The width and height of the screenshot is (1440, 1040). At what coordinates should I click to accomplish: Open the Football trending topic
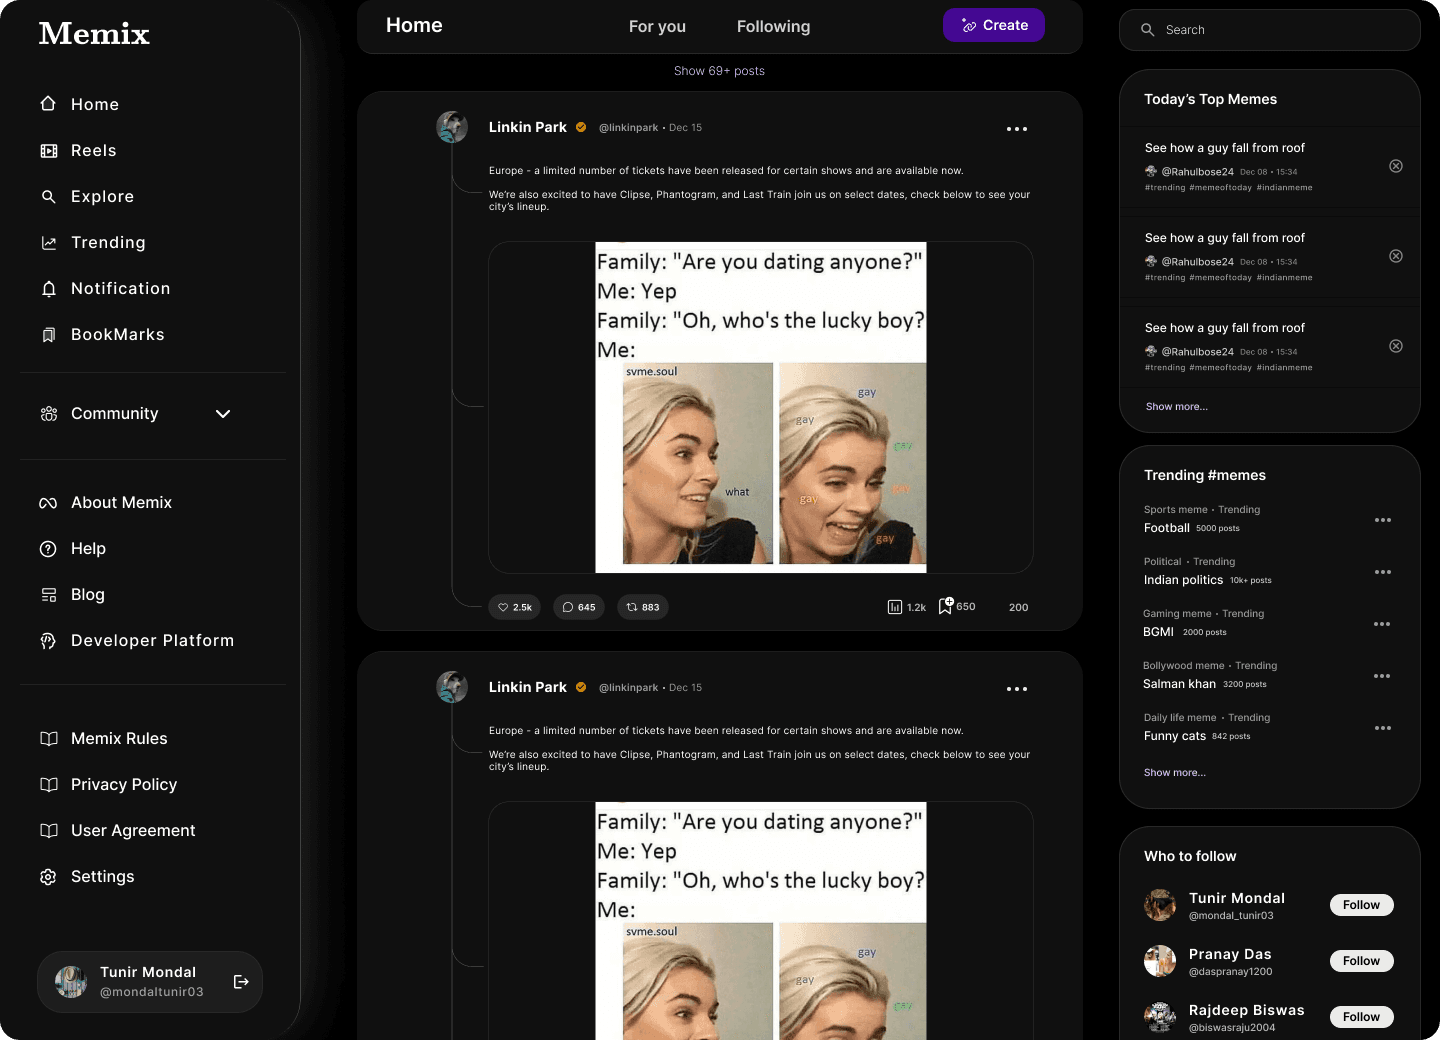(1167, 528)
